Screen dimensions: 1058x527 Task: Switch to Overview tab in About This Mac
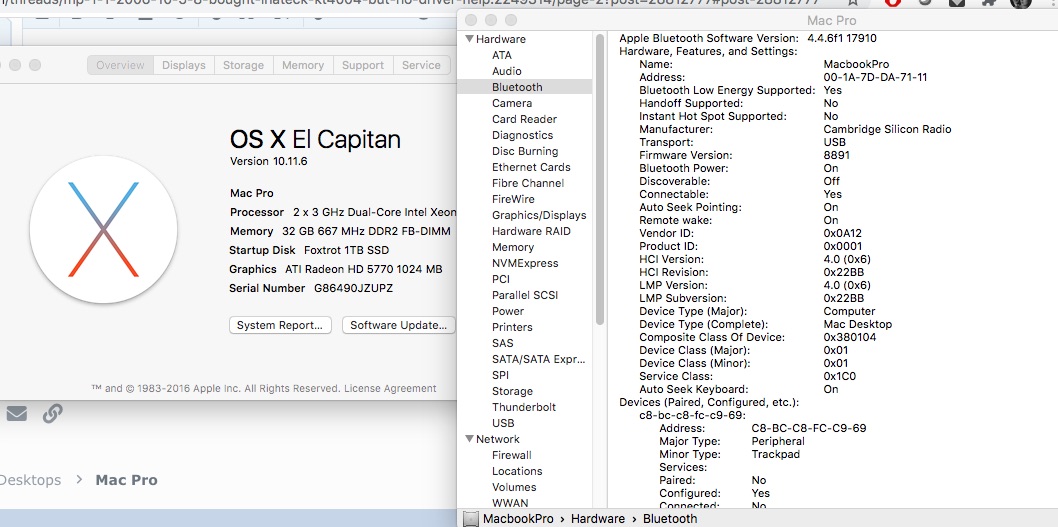click(120, 65)
